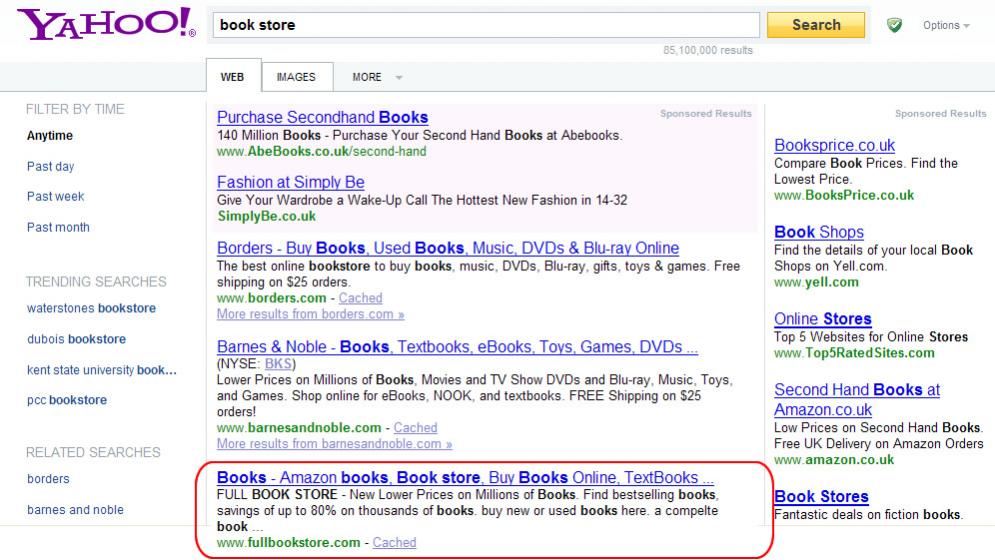Viewport: 995px width, 560px height.
Task: Click www.borders.com URL text
Action: click(x=272, y=298)
